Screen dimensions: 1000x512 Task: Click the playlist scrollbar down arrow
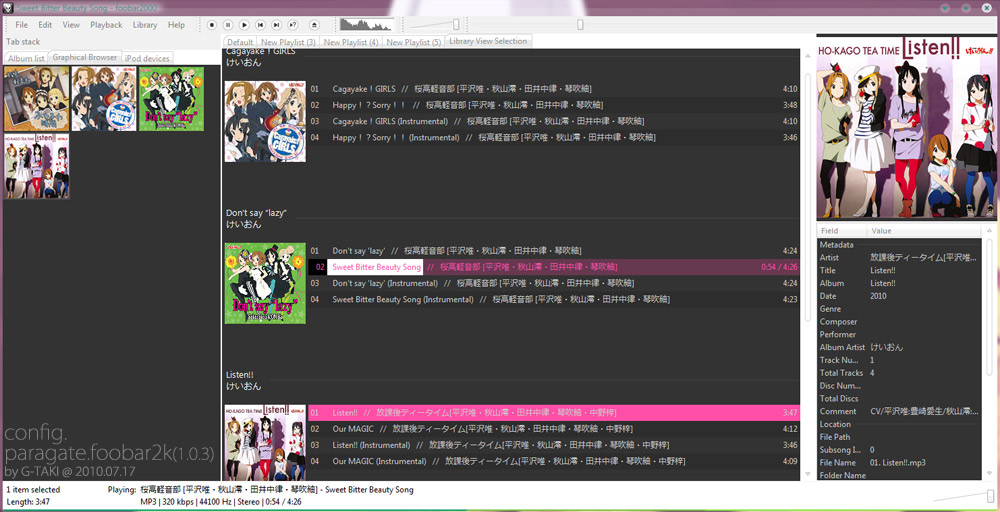(x=807, y=474)
